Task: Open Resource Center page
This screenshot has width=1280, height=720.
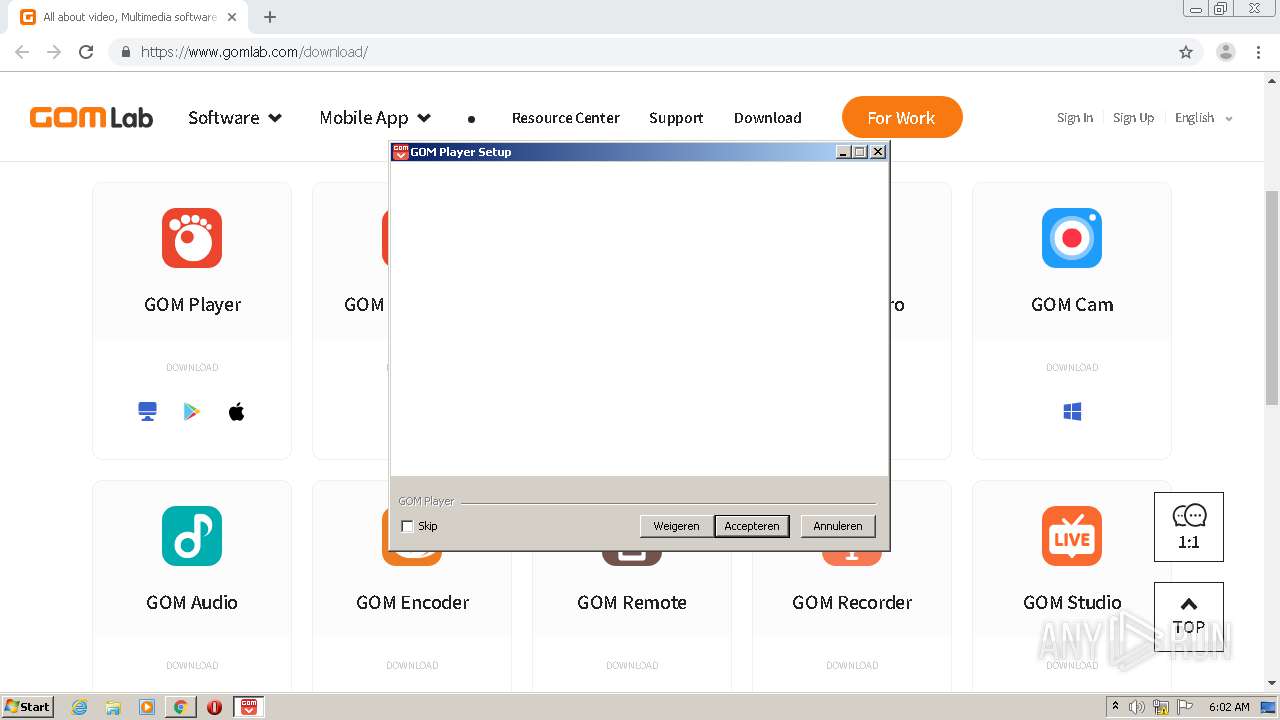Action: (566, 118)
